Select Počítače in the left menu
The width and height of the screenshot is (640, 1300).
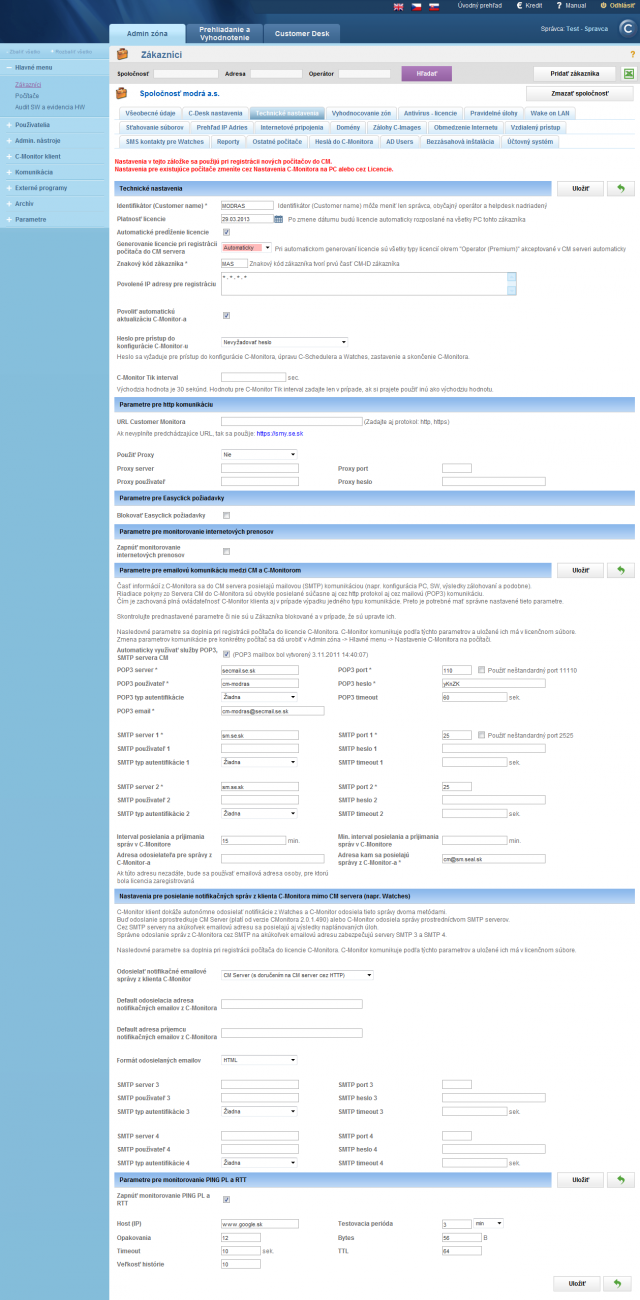click(x=28, y=95)
